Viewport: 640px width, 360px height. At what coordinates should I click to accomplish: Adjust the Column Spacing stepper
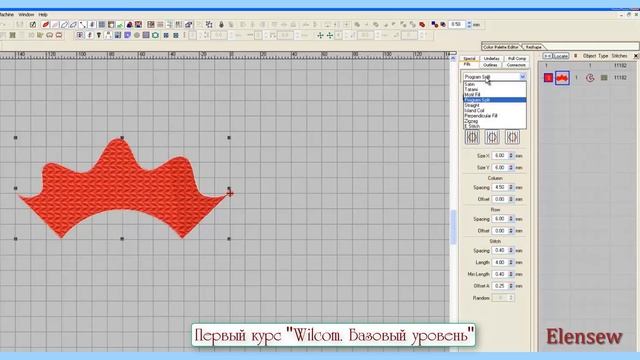tap(511, 187)
